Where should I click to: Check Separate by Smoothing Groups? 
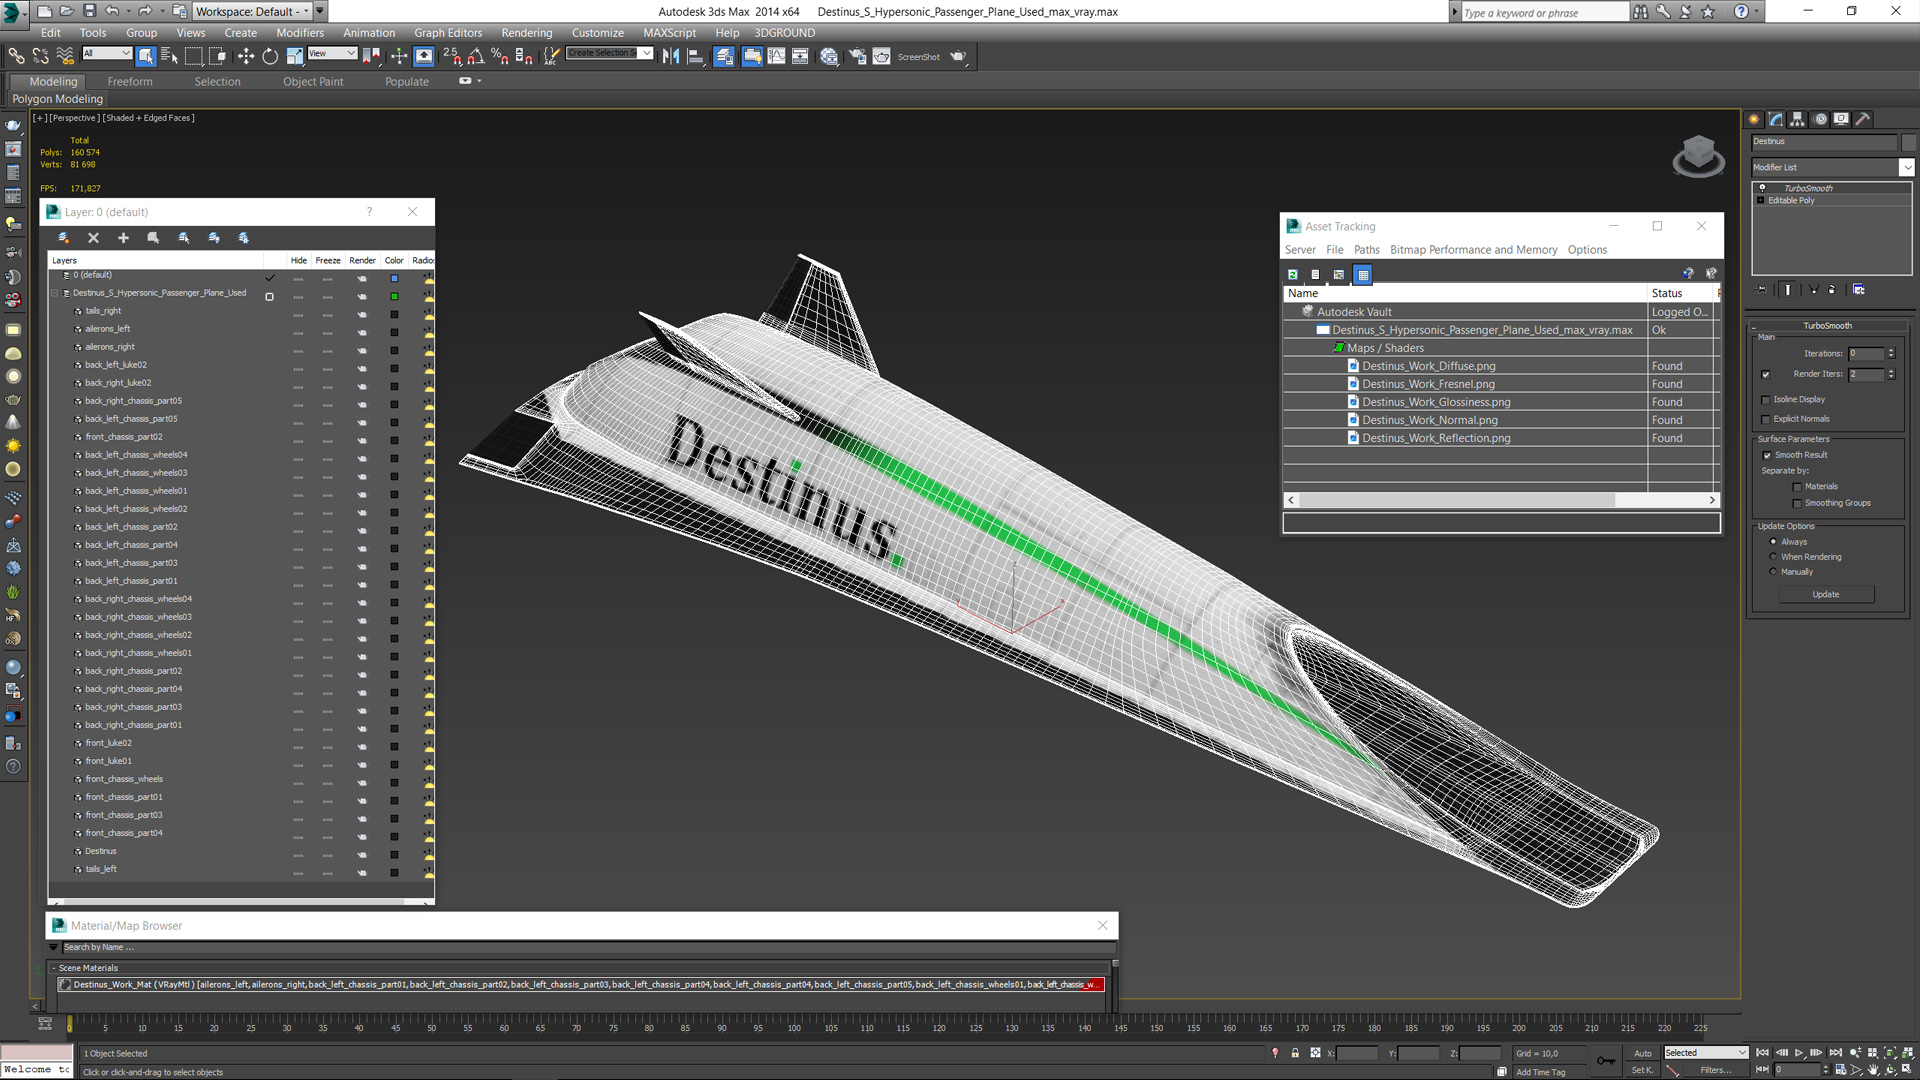click(x=1797, y=504)
